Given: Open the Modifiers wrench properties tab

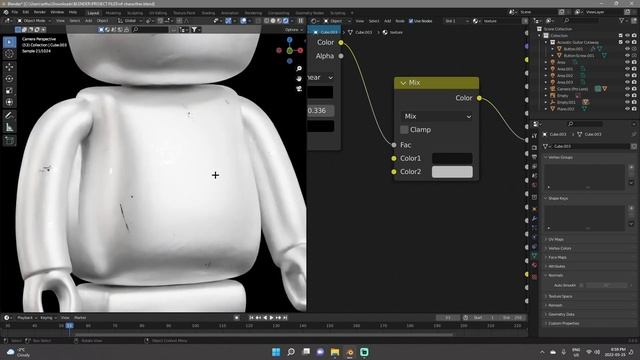Looking at the screenshot, I should pyautogui.click(x=534, y=219).
